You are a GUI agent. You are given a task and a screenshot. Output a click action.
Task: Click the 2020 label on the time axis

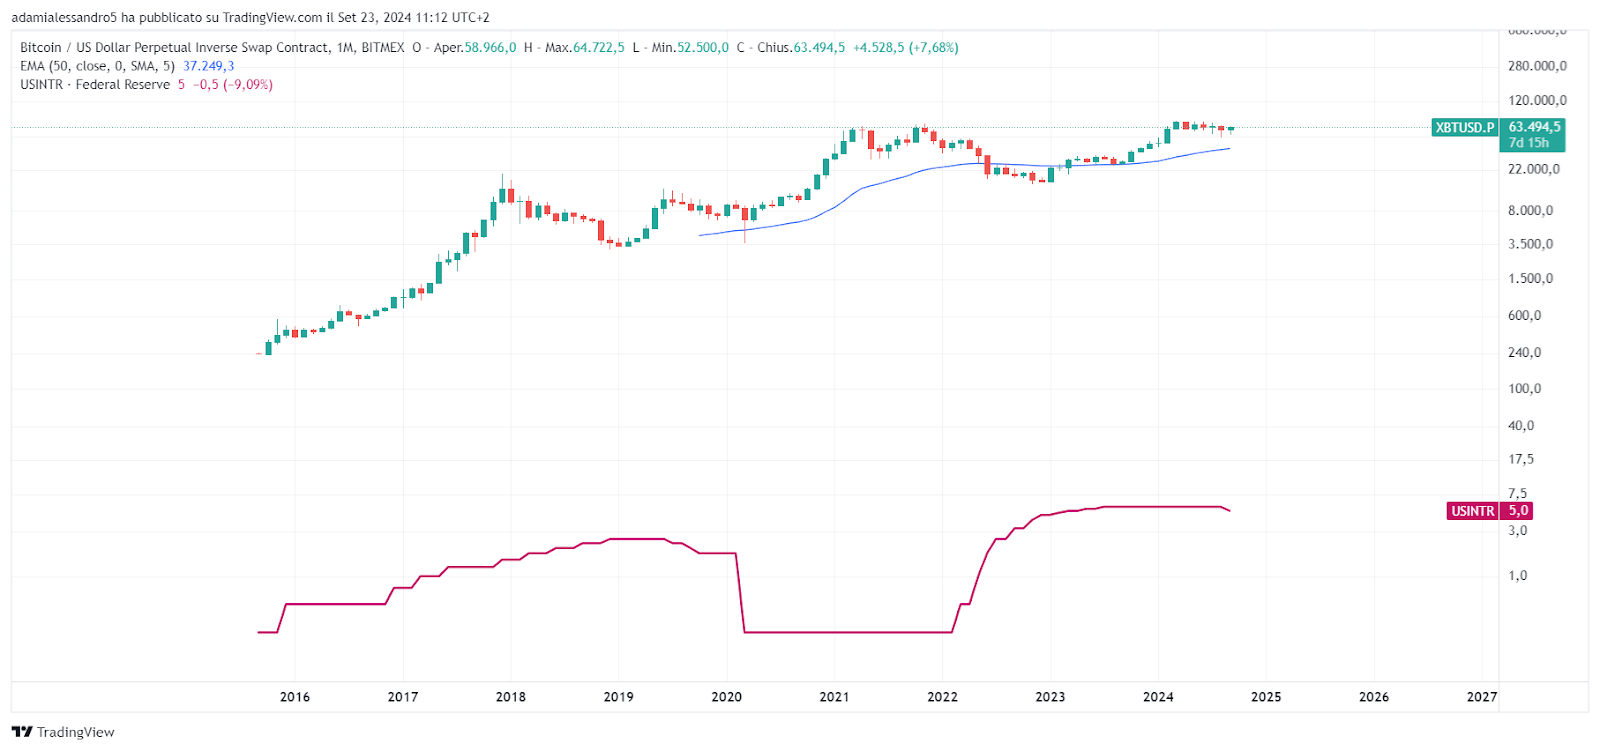click(727, 697)
